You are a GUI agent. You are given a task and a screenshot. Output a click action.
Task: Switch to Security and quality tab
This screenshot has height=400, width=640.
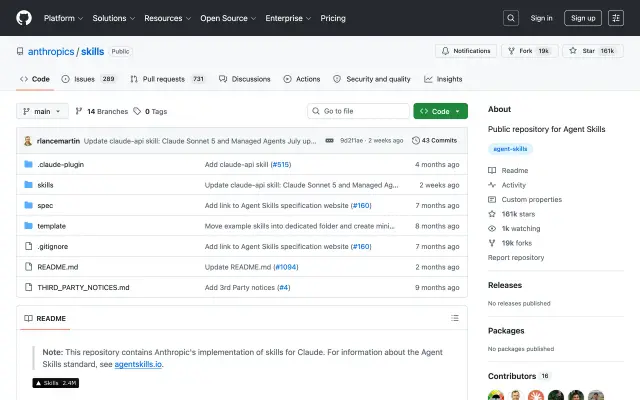click(372, 79)
